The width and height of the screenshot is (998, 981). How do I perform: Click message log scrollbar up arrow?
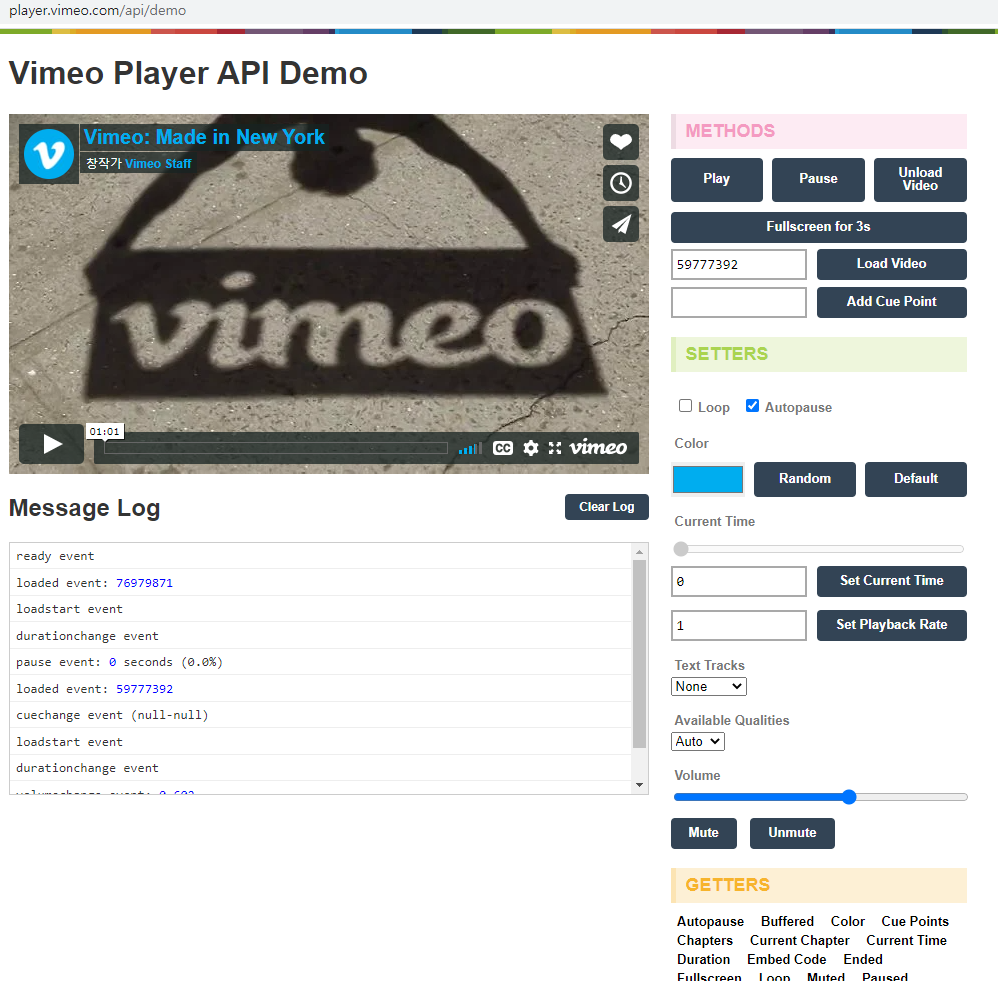click(x=640, y=552)
